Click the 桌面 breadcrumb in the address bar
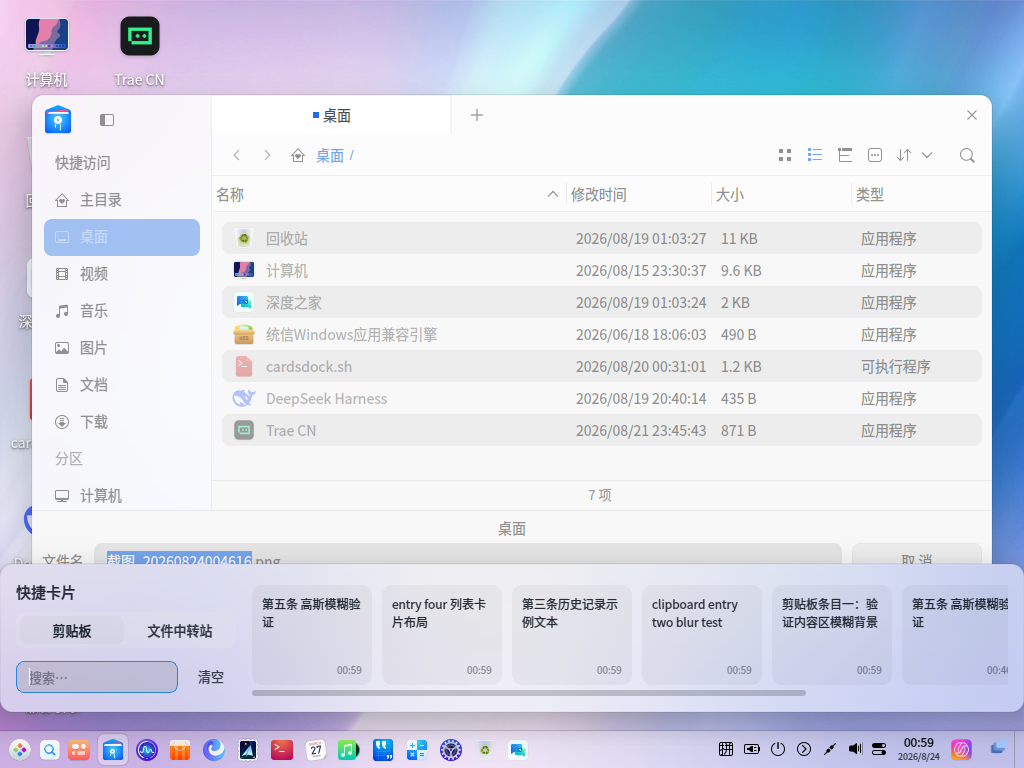Viewport: 1024px width, 768px height. (330, 155)
